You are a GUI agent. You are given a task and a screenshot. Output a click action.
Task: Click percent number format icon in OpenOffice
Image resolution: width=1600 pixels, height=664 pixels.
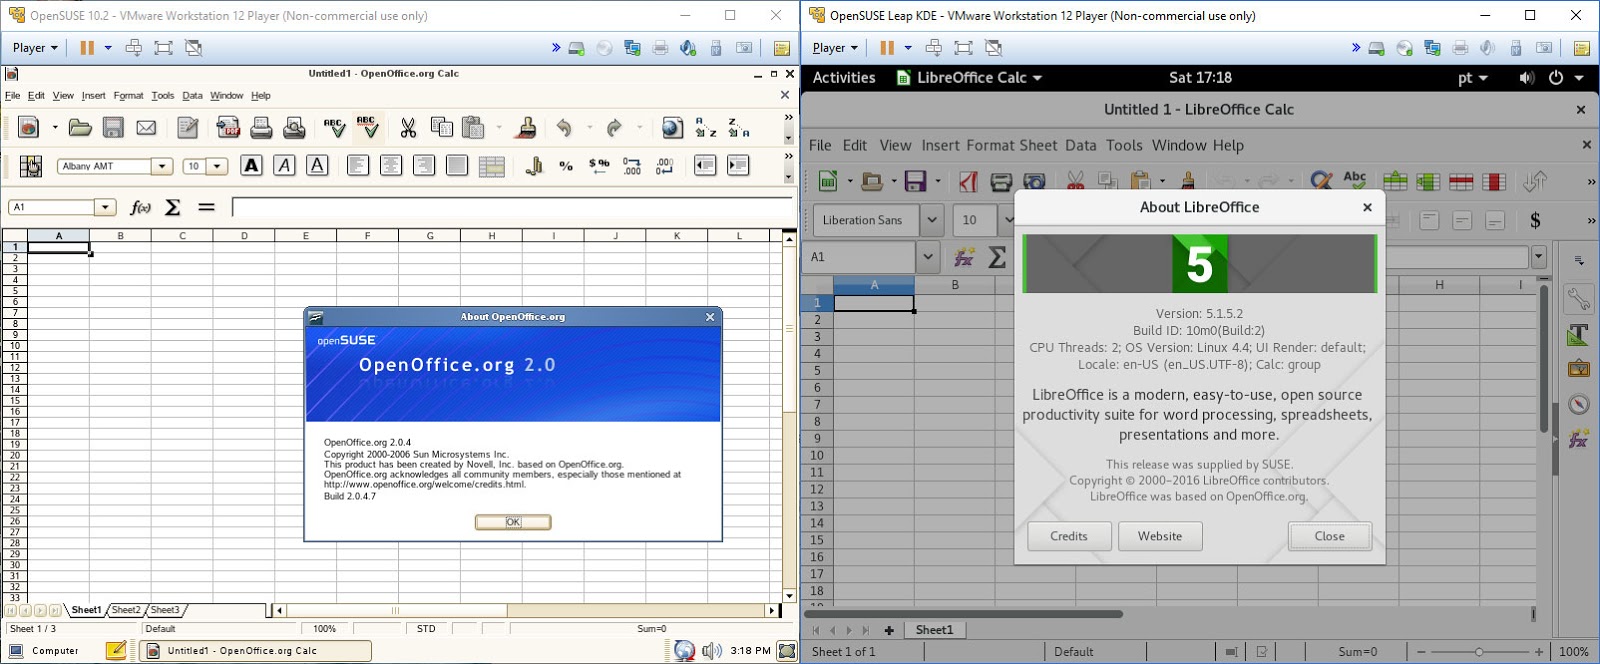pos(566,166)
